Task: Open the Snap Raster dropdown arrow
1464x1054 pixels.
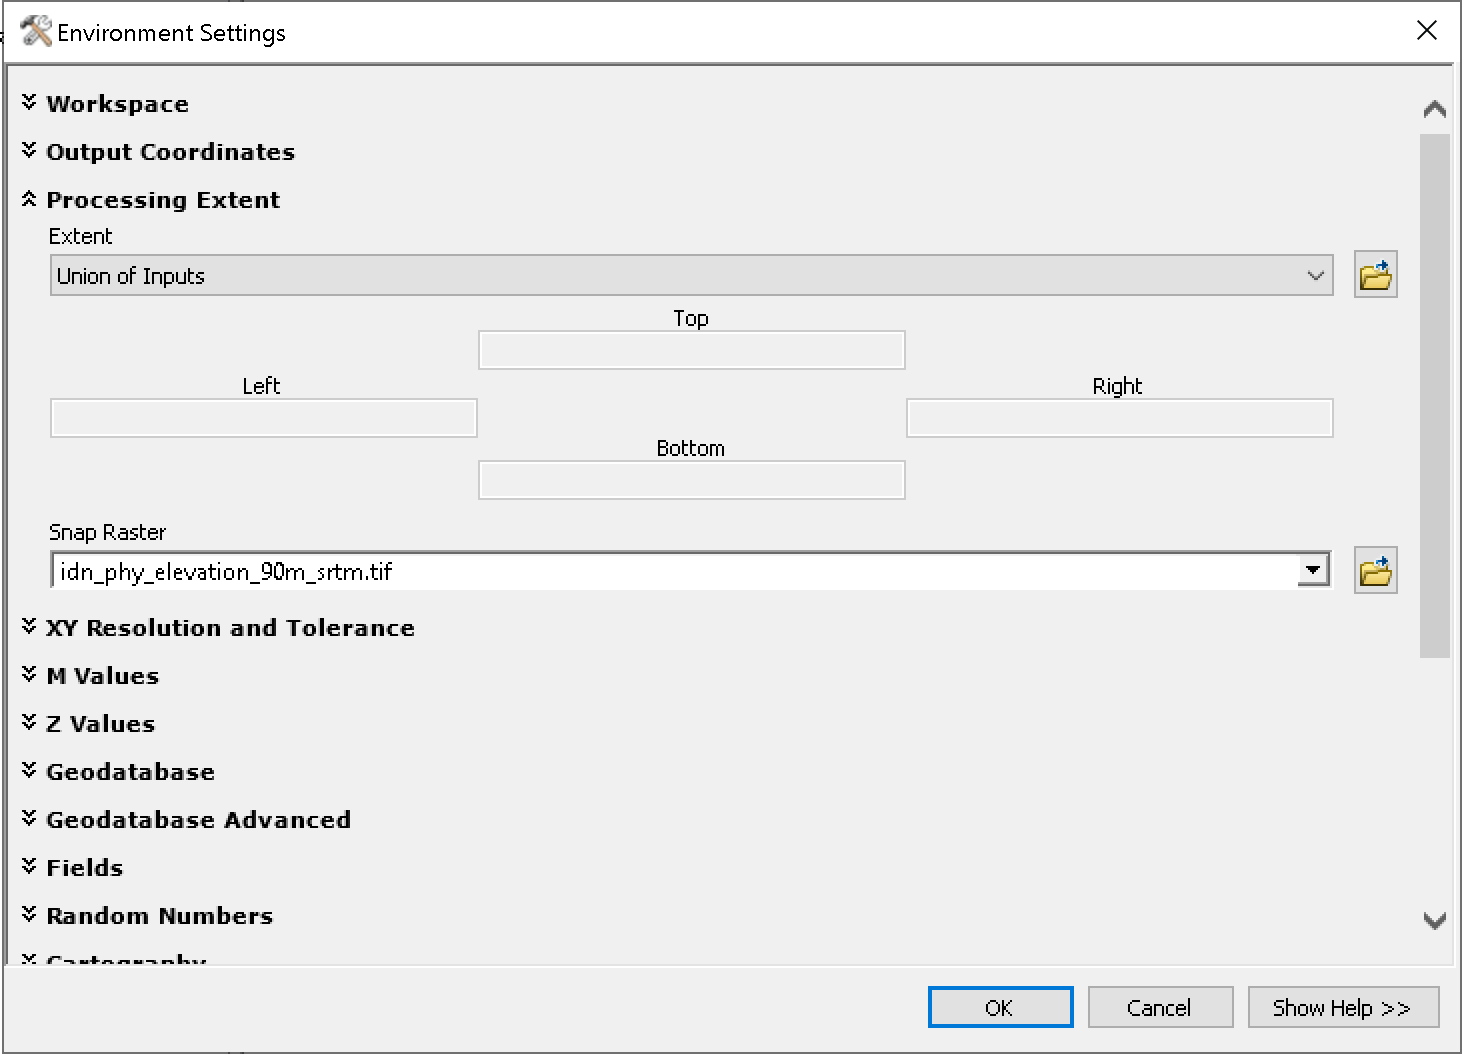Action: coord(1312,571)
